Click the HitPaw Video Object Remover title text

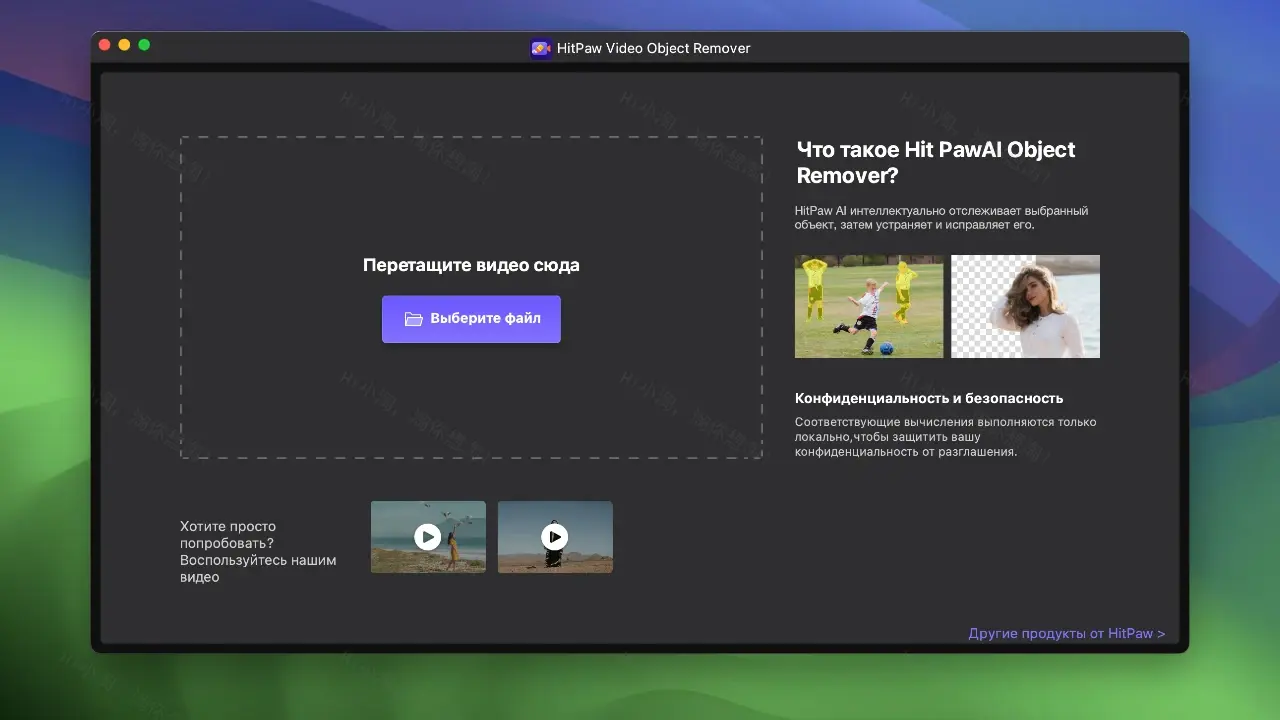pos(655,48)
